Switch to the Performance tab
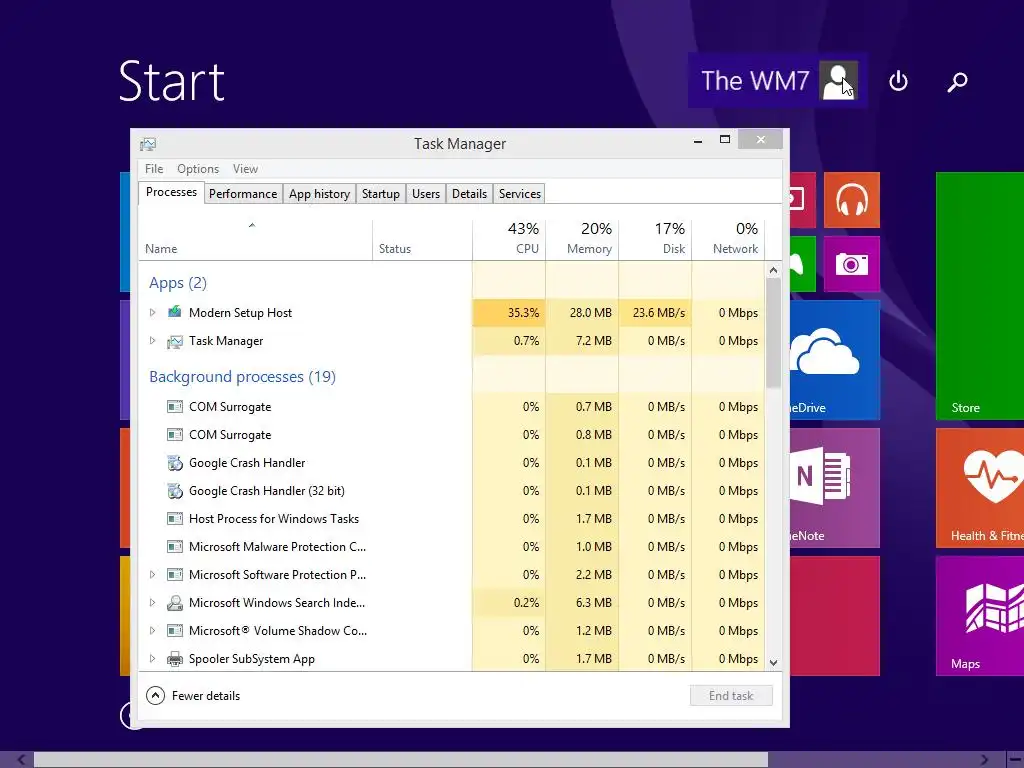The height and width of the screenshot is (768, 1024). pyautogui.click(x=243, y=193)
